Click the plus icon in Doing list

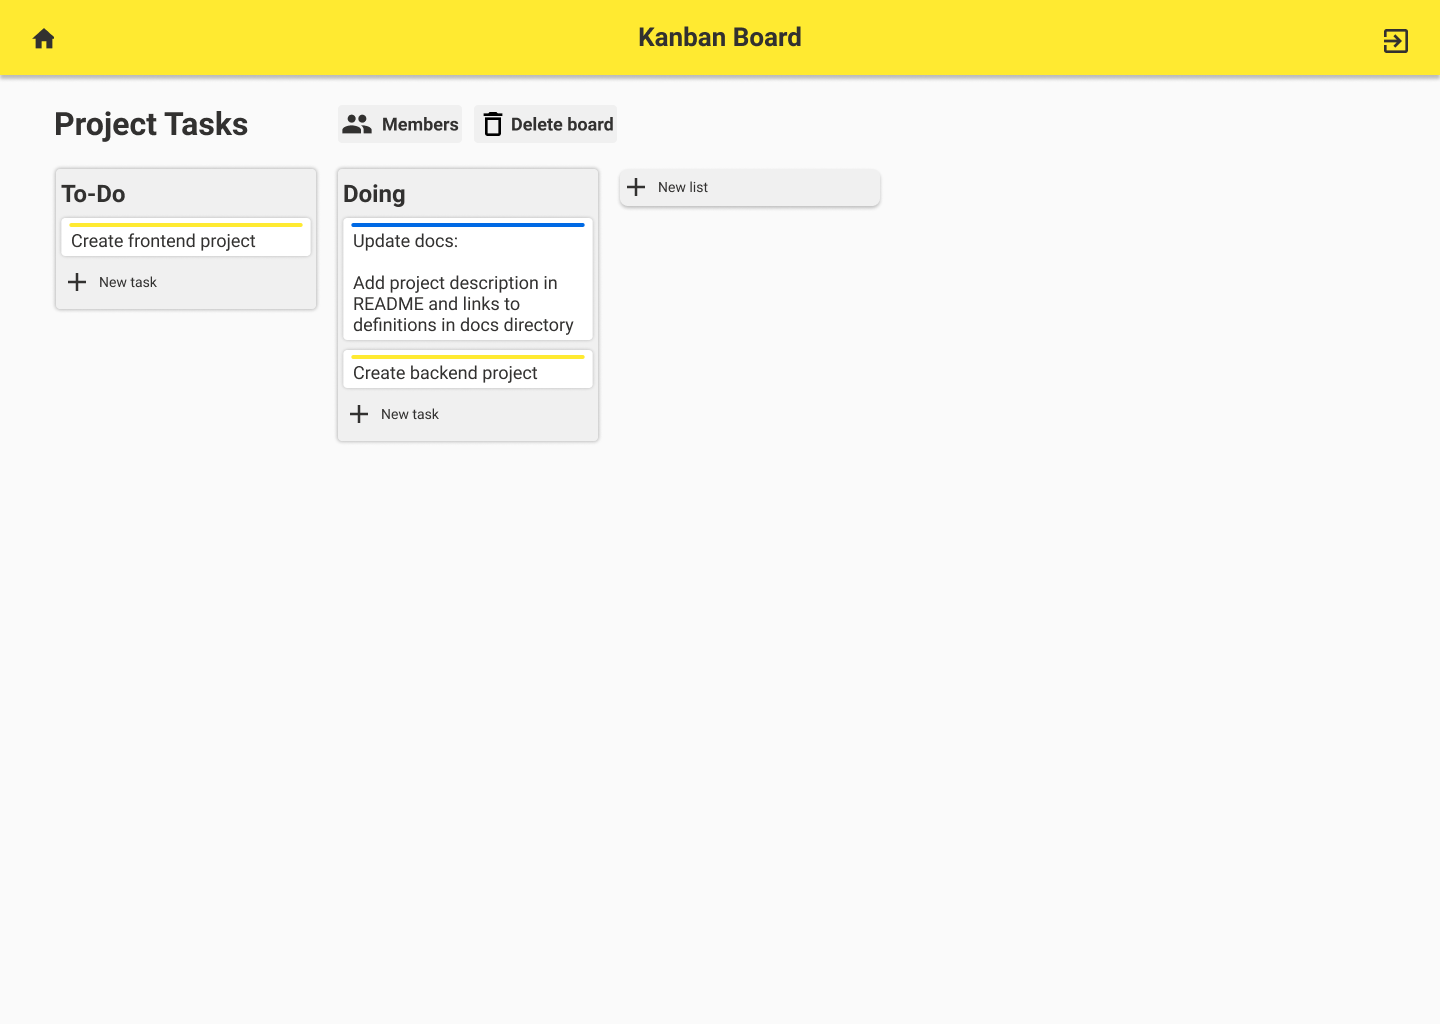359,414
